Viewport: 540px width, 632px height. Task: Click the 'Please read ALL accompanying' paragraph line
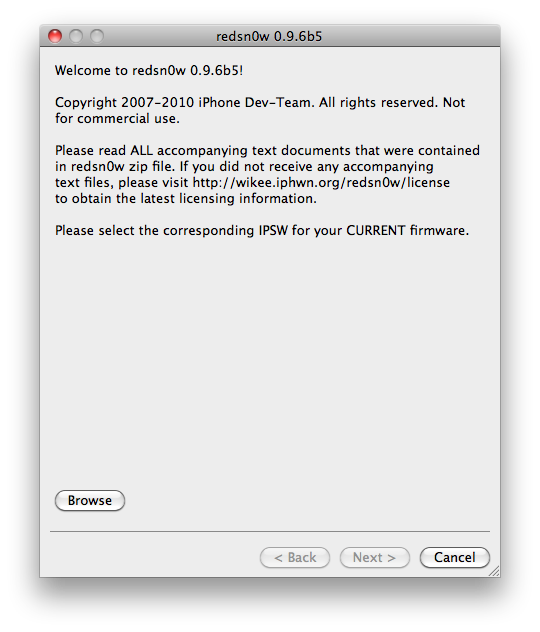tap(267, 150)
